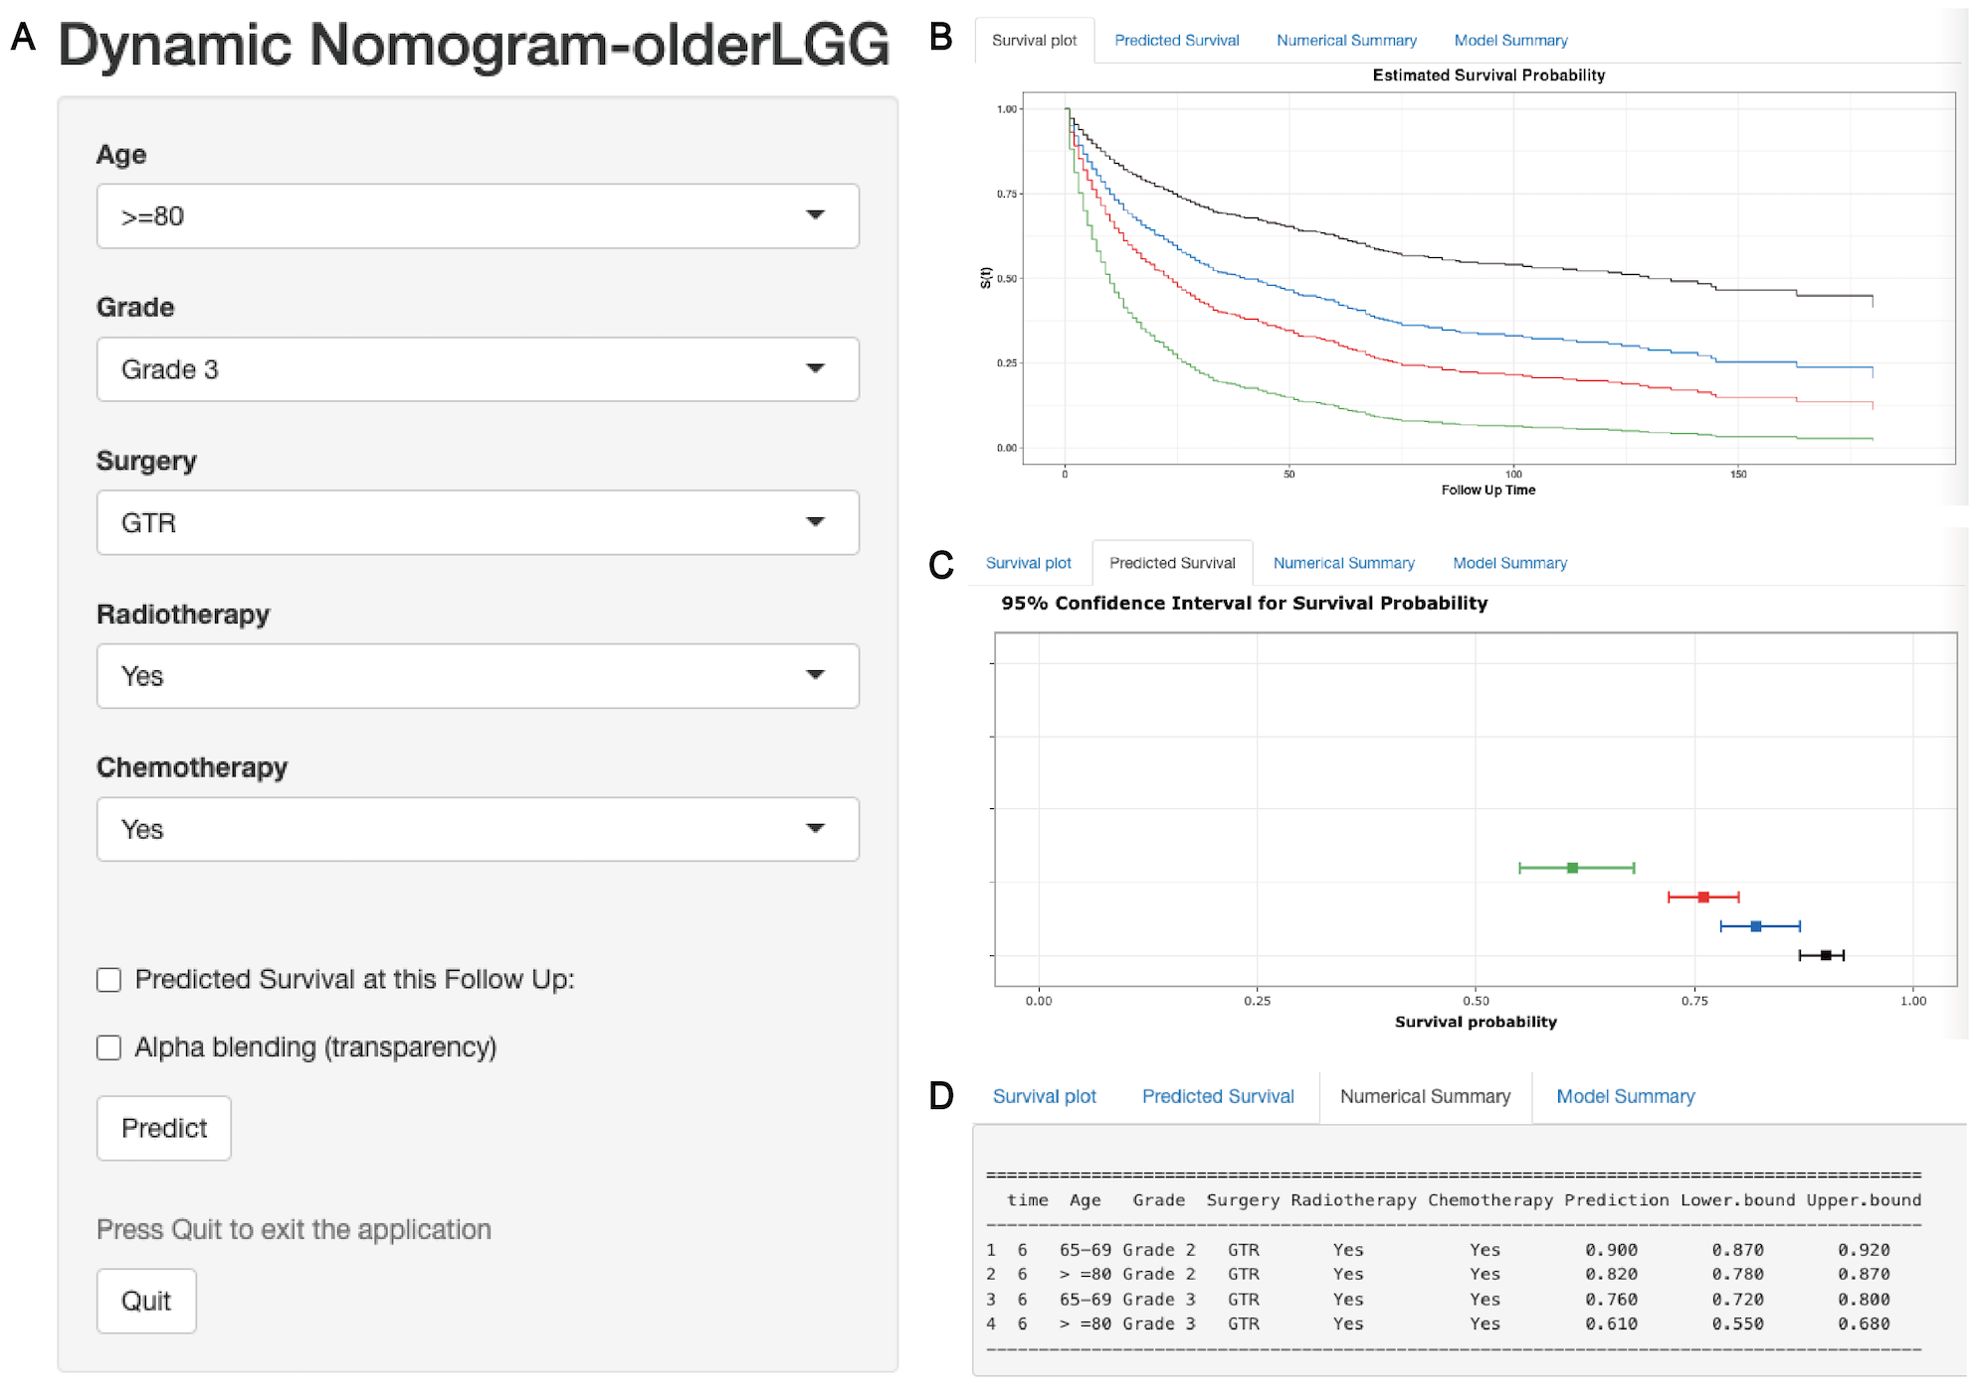
Task: Select Numerical Summary tab in panel D
Action: tap(1425, 1097)
